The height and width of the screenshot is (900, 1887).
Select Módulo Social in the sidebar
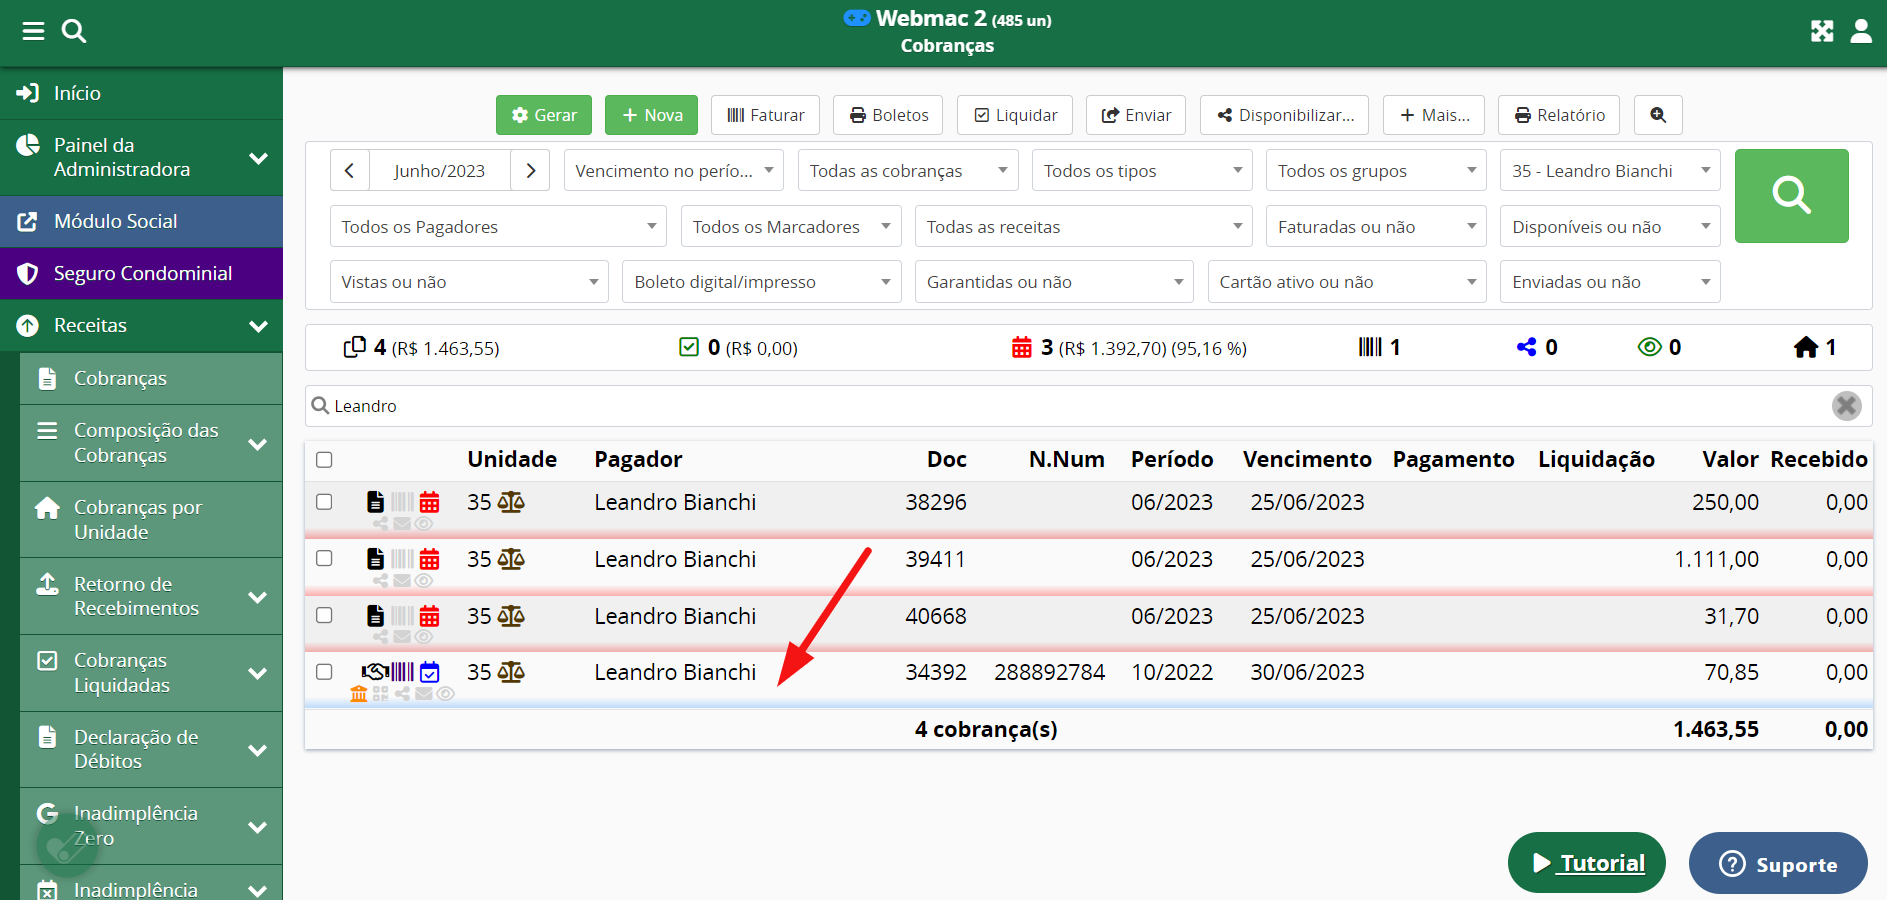(x=115, y=221)
